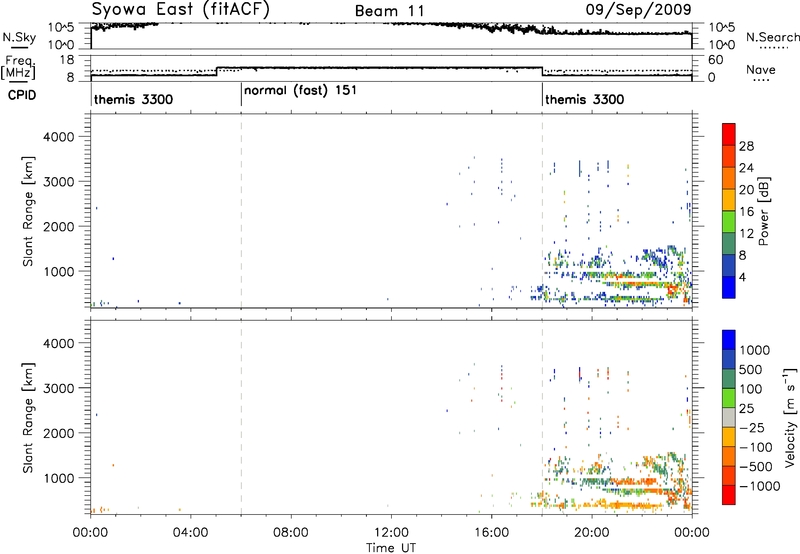Click the "themis 3300" label starting at 00:00
The width and height of the screenshot is (800, 554).
pos(133,99)
